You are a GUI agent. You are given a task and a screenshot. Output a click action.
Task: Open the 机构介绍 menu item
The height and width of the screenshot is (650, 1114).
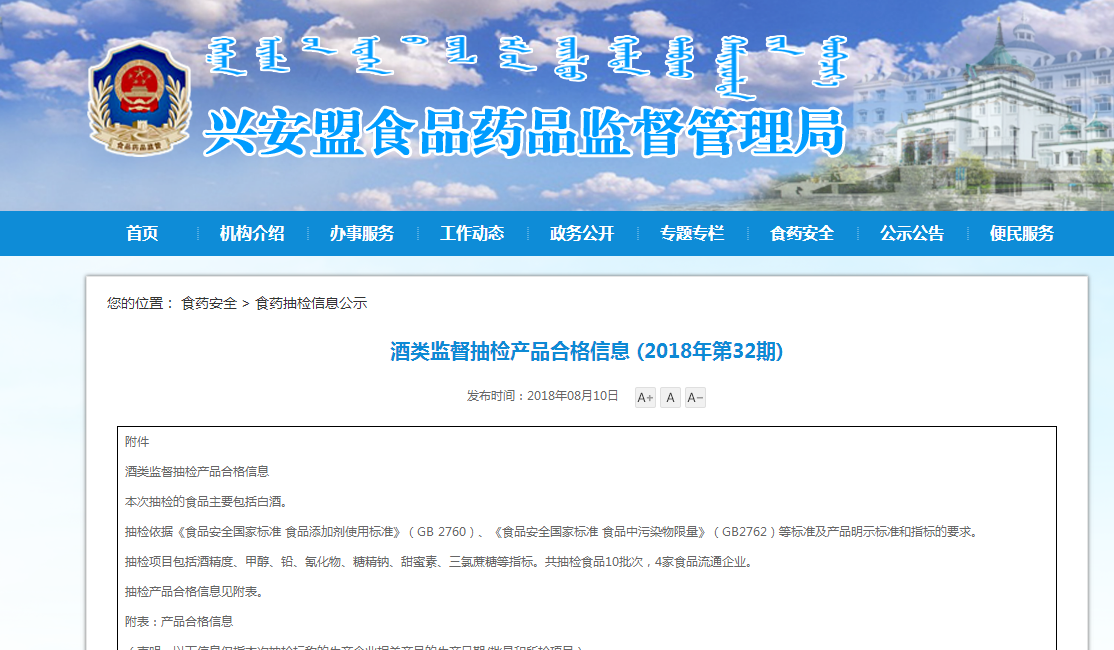(252, 233)
